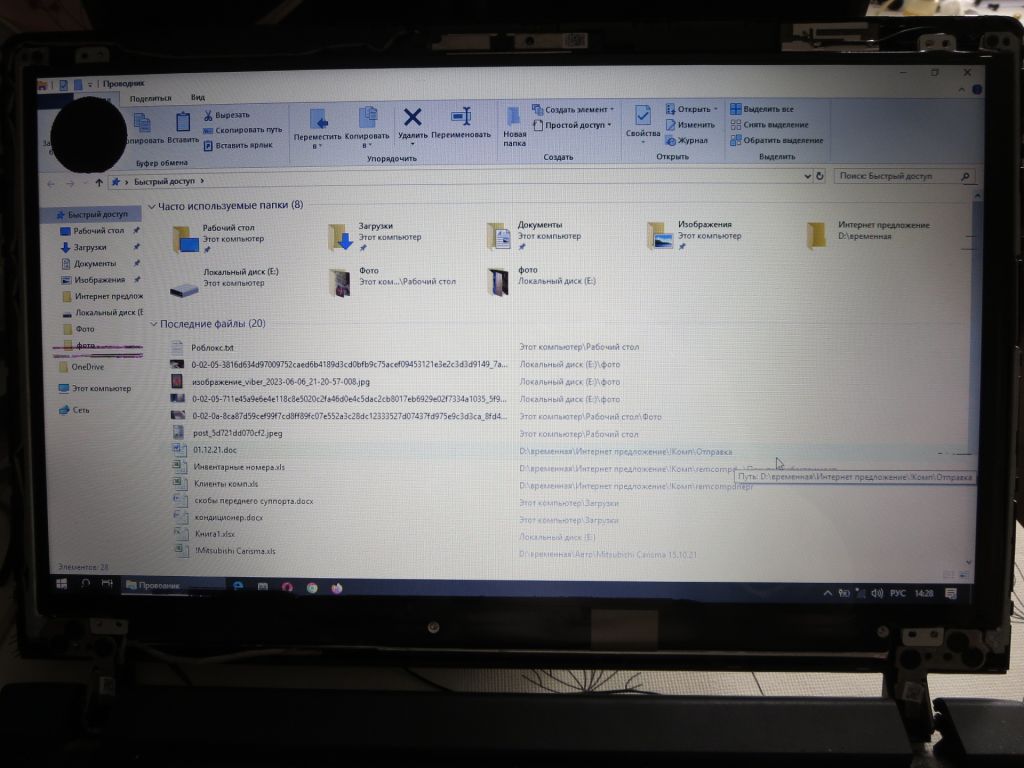Select the Изображения folder tile under frequent folders
Screen dimensions: 1024x768
point(694,235)
